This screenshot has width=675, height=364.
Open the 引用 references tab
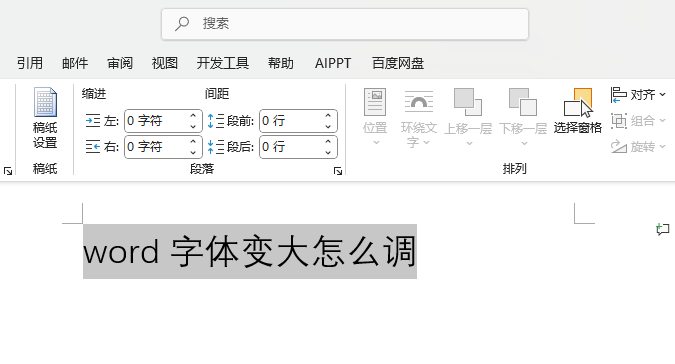(x=30, y=63)
